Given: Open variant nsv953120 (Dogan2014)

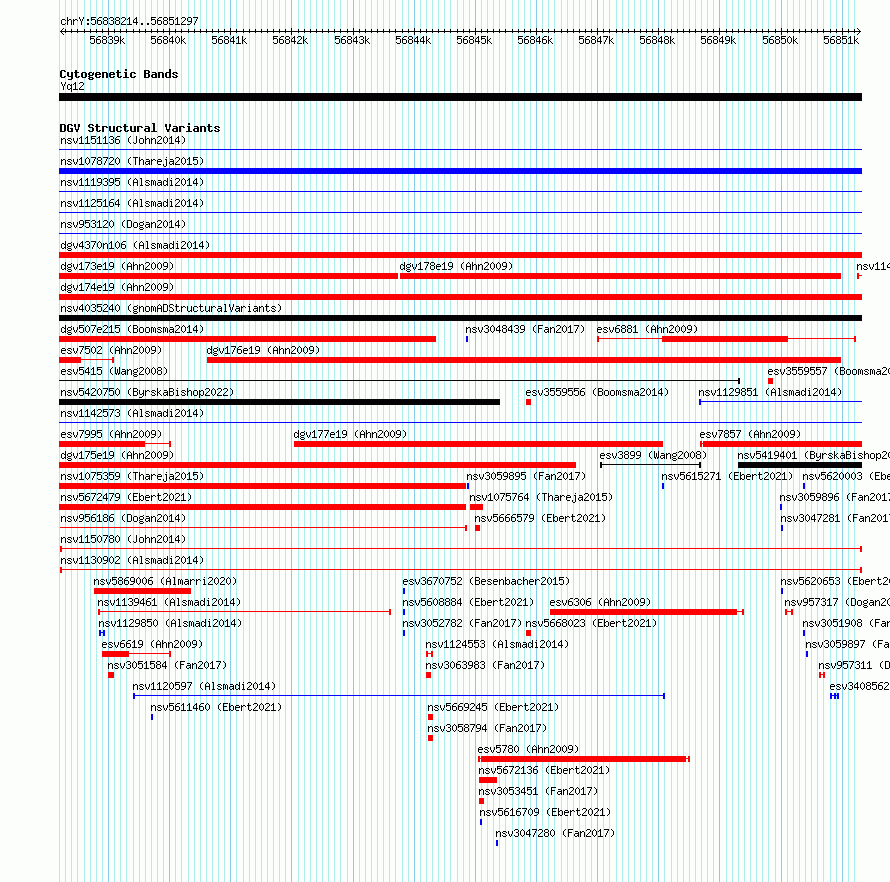Looking at the screenshot, I should tap(123, 224).
